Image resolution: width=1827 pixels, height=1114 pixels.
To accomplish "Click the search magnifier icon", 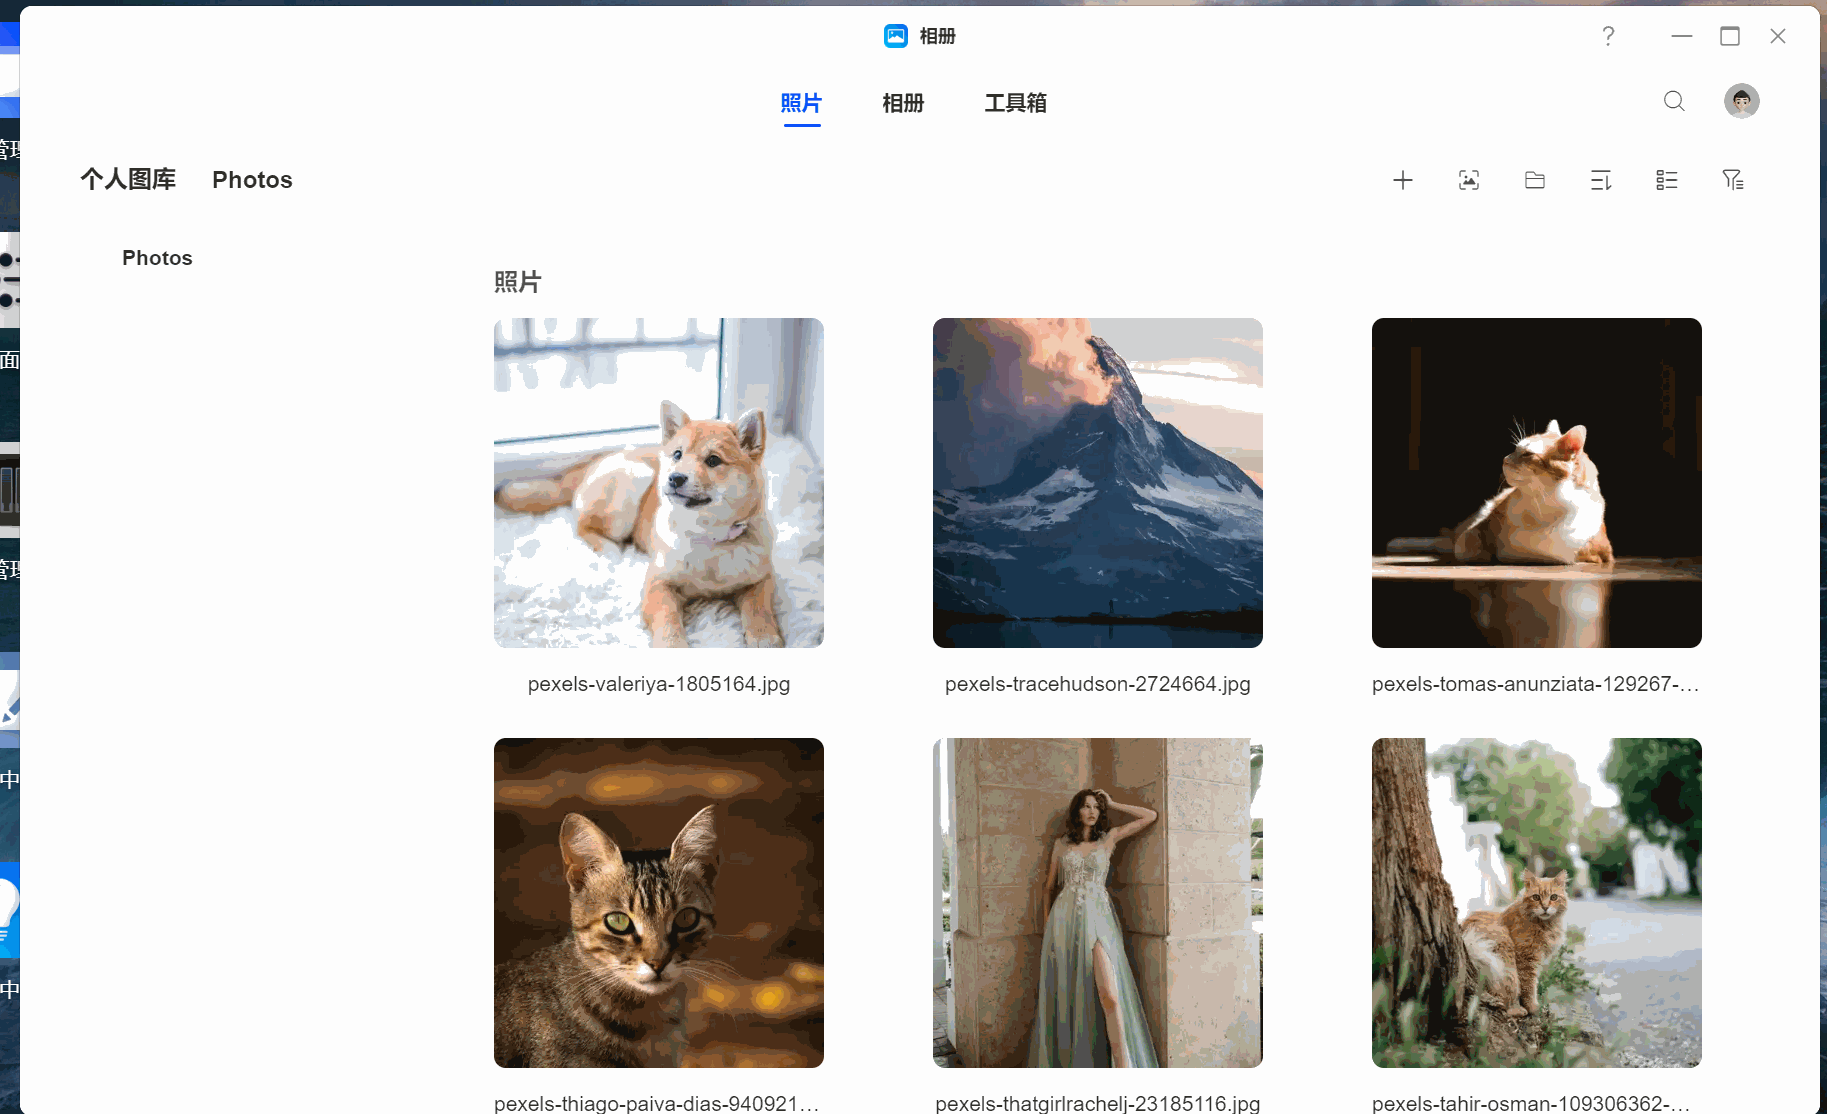I will click(1674, 101).
